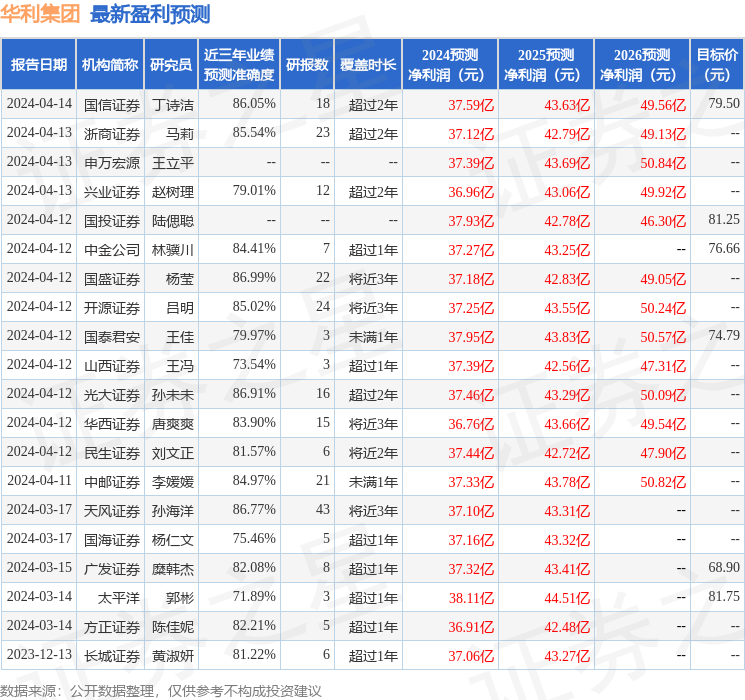This screenshot has height=700, width=745.
Task: Click the 天风证券 institution cell
Action: click(112, 510)
